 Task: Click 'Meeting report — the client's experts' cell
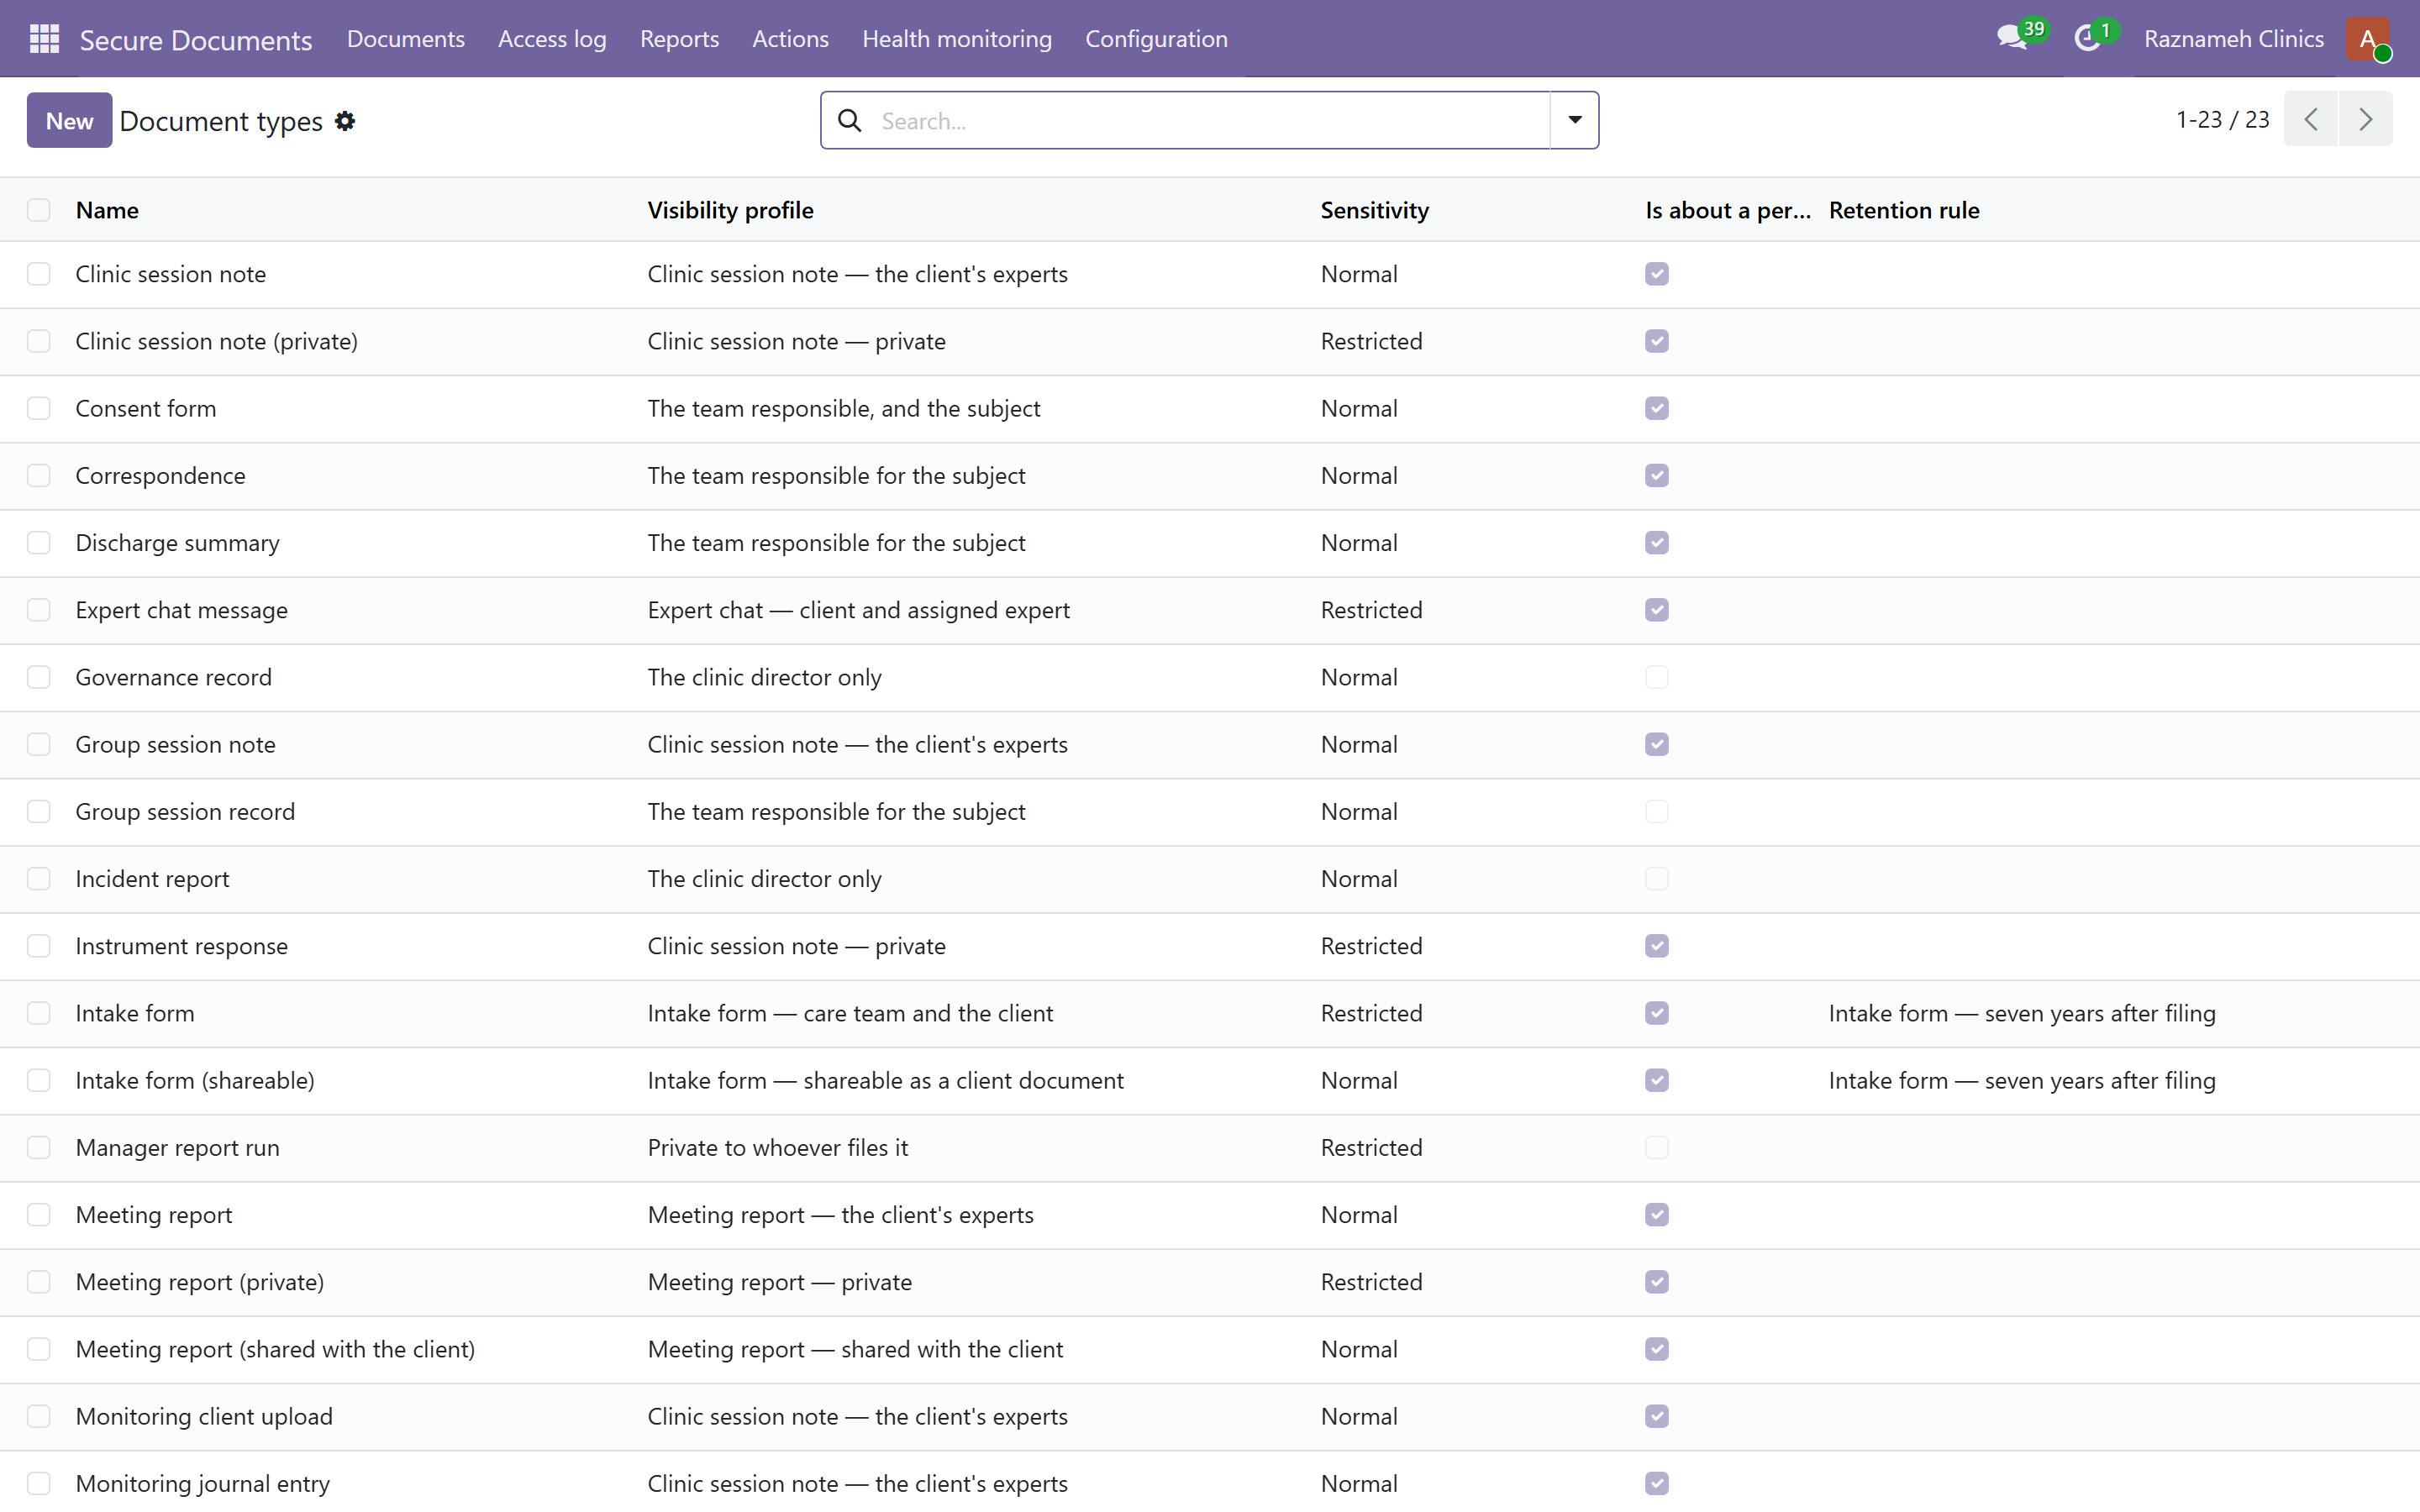click(x=841, y=1215)
